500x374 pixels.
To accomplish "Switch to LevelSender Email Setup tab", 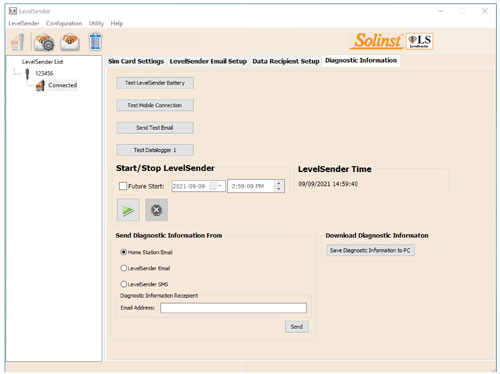I will [208, 61].
